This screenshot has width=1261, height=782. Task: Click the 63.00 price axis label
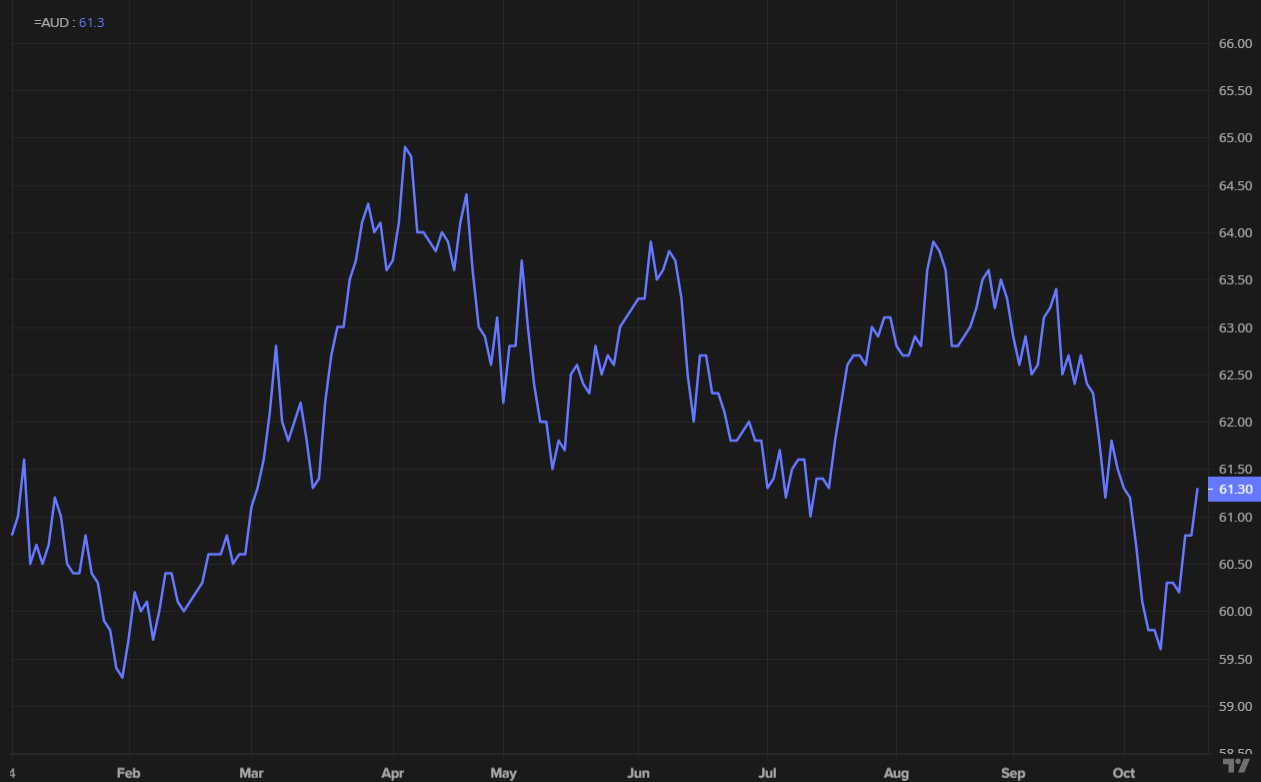click(1236, 328)
